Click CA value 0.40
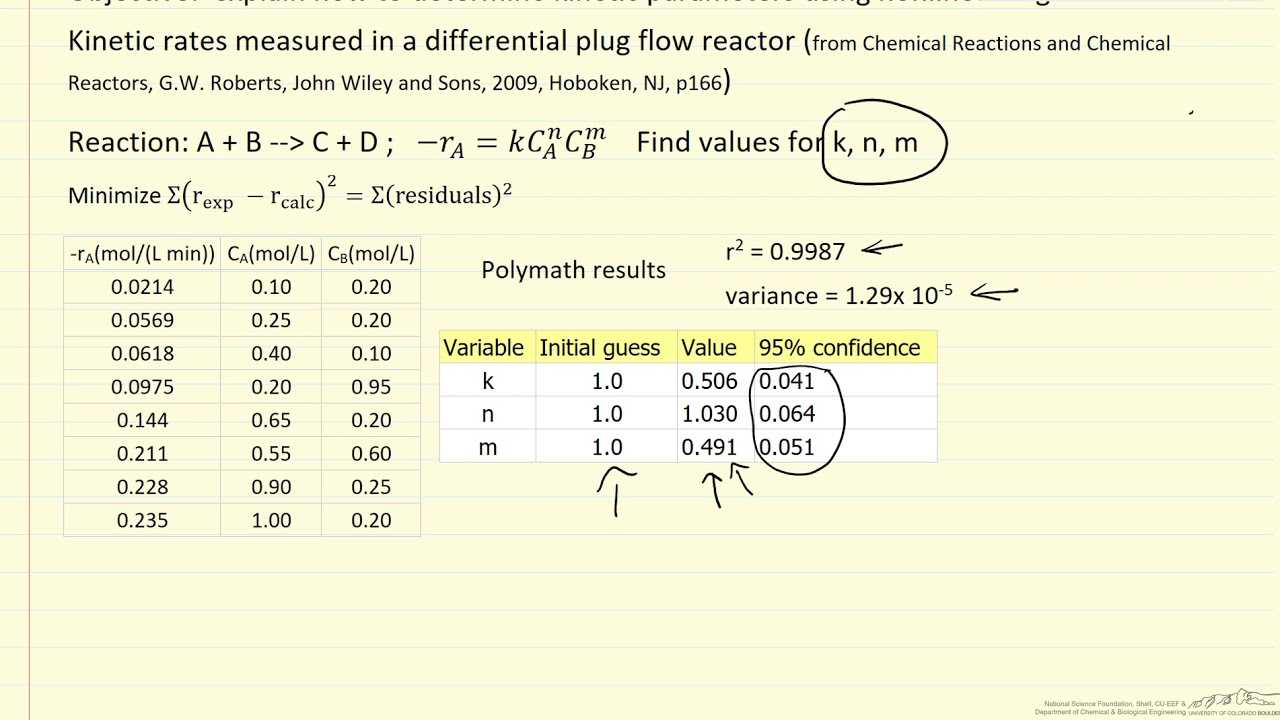This screenshot has height=720, width=1280. point(271,353)
